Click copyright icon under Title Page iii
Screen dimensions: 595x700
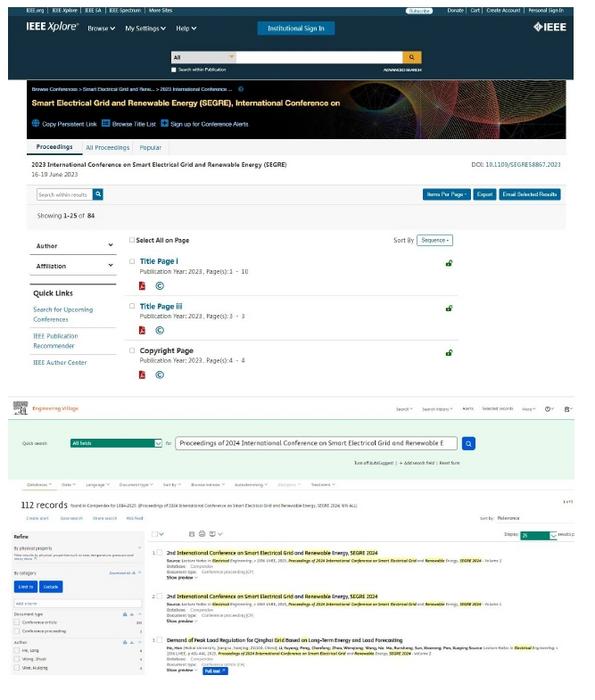(x=159, y=330)
